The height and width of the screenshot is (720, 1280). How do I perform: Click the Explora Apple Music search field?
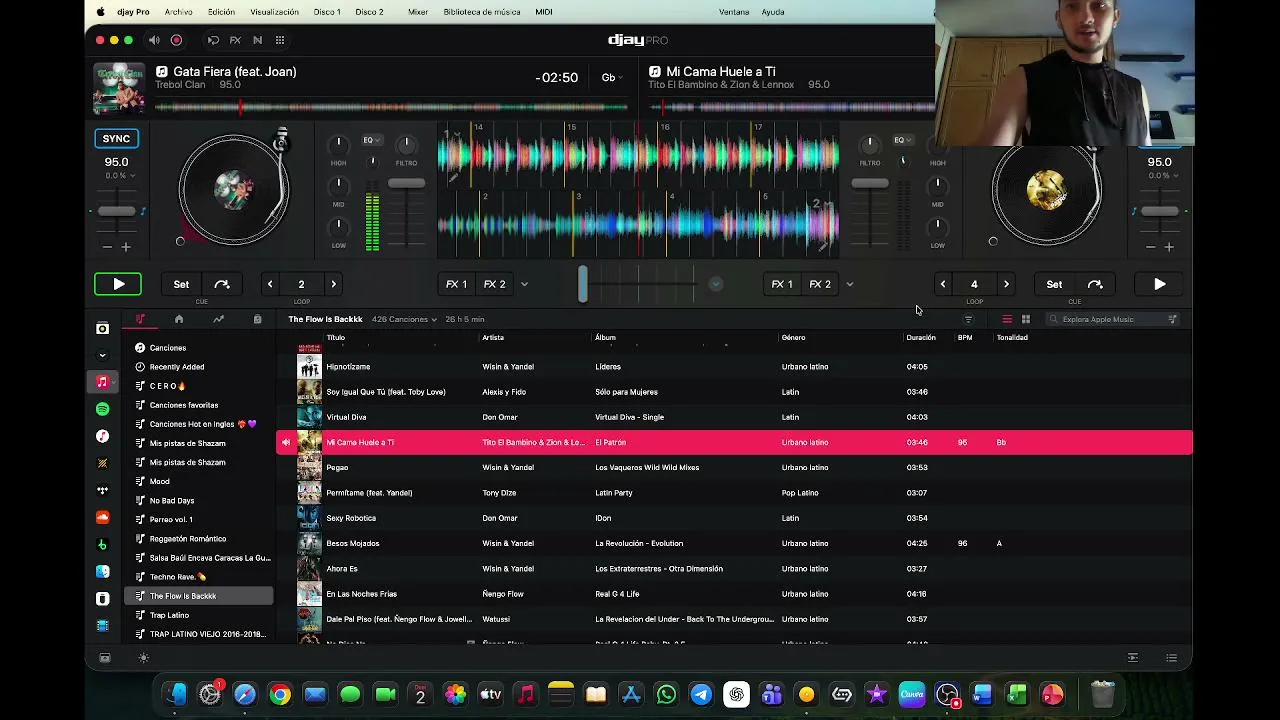click(x=1113, y=319)
